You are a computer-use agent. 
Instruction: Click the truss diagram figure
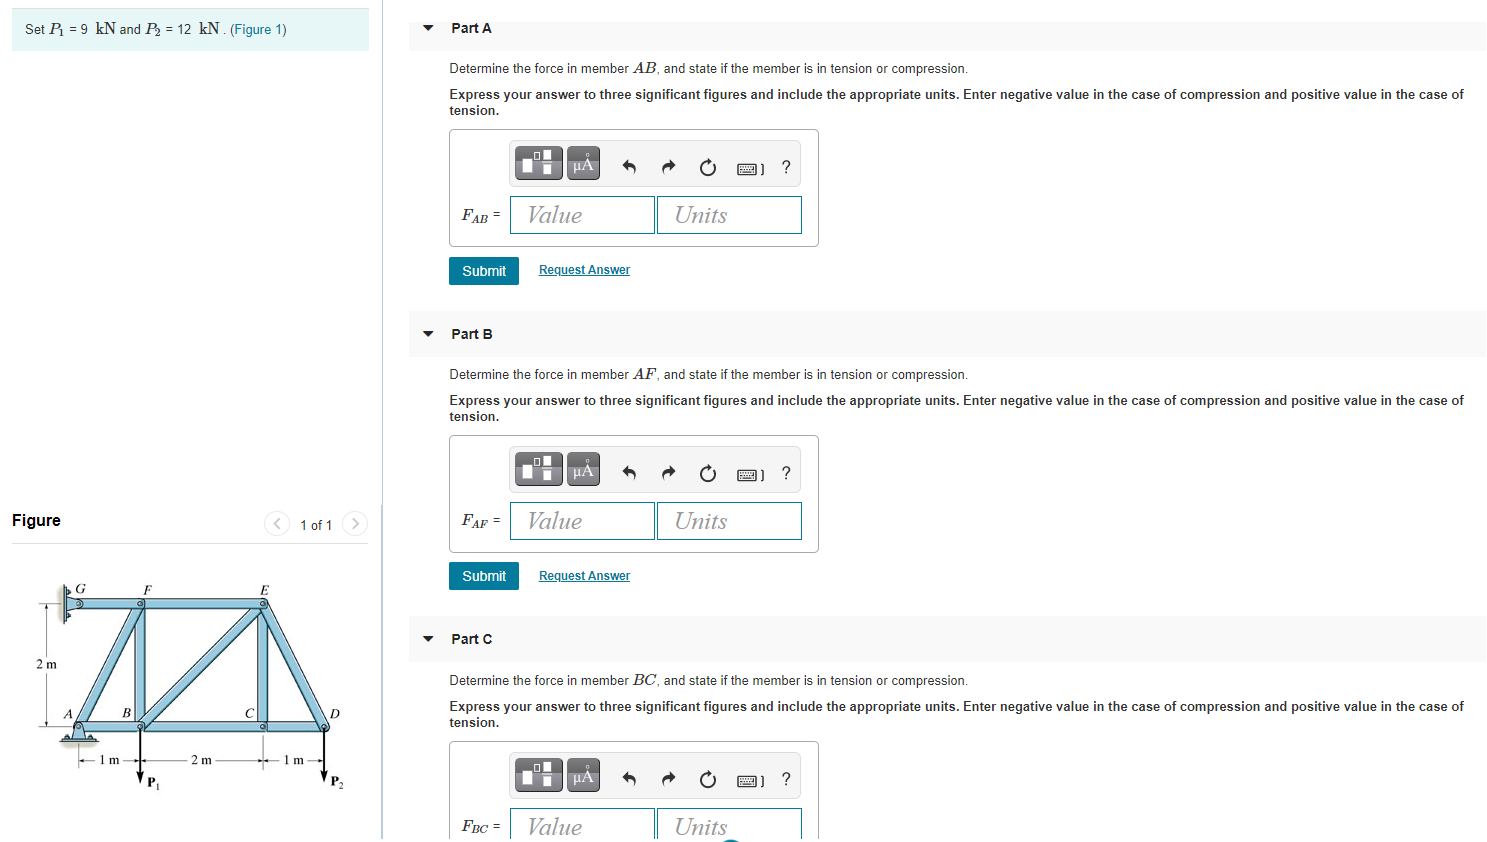190,686
